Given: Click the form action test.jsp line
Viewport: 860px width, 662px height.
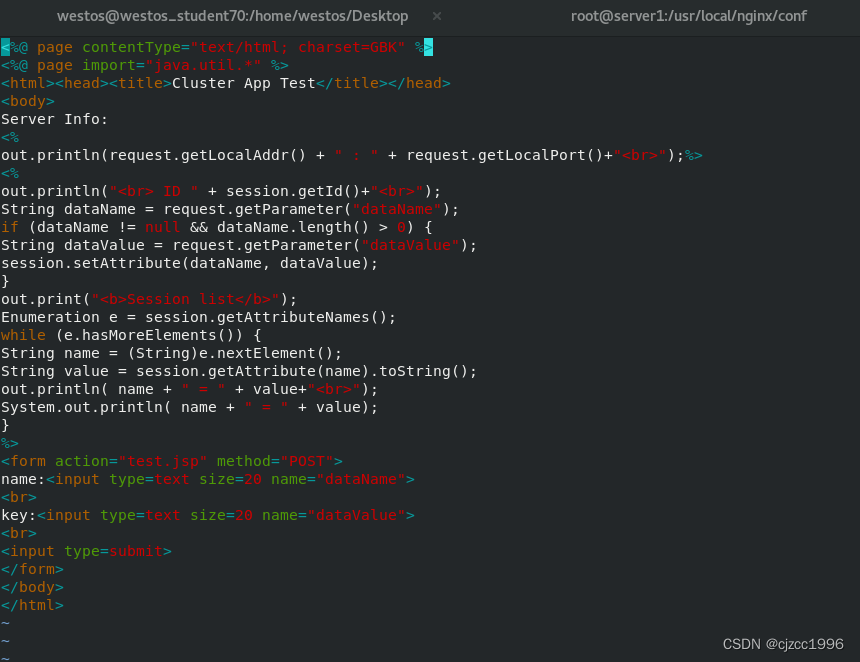Looking at the screenshot, I should tap(170, 460).
